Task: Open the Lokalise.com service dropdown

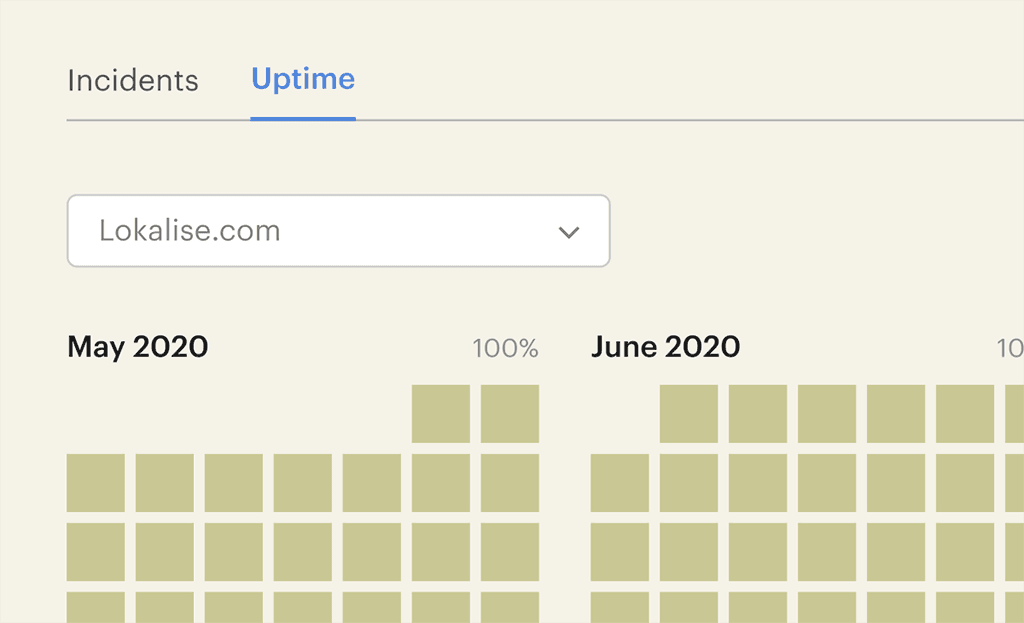Action: 338,231
